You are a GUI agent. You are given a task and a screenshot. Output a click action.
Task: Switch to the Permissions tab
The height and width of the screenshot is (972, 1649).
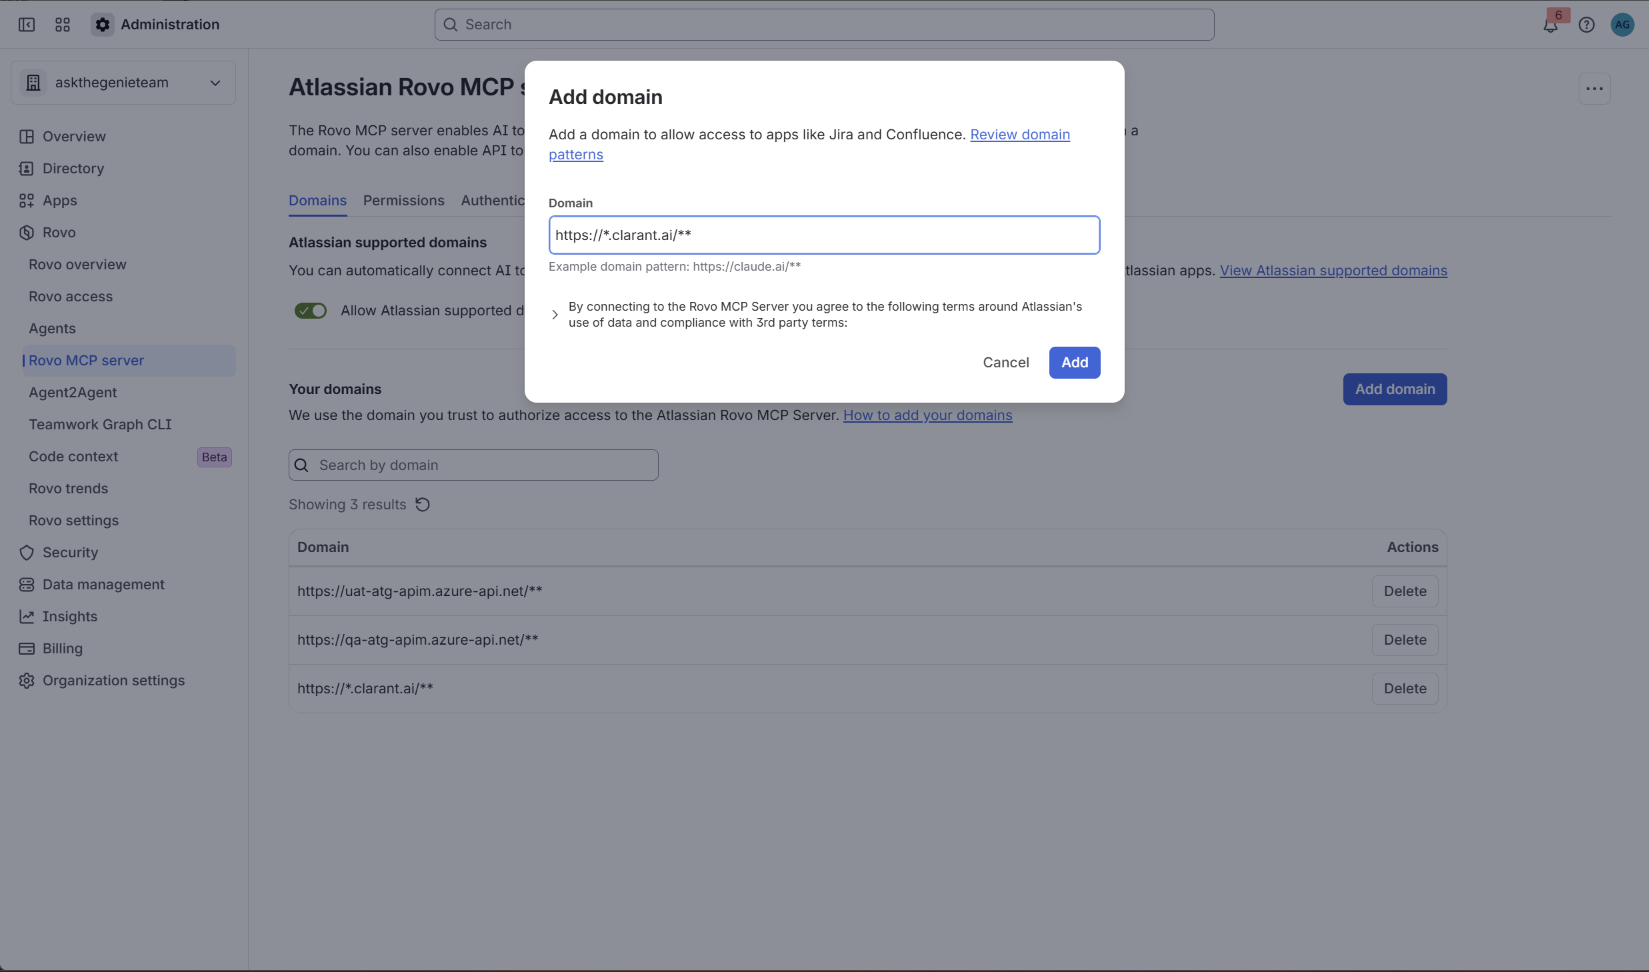[x=404, y=200]
